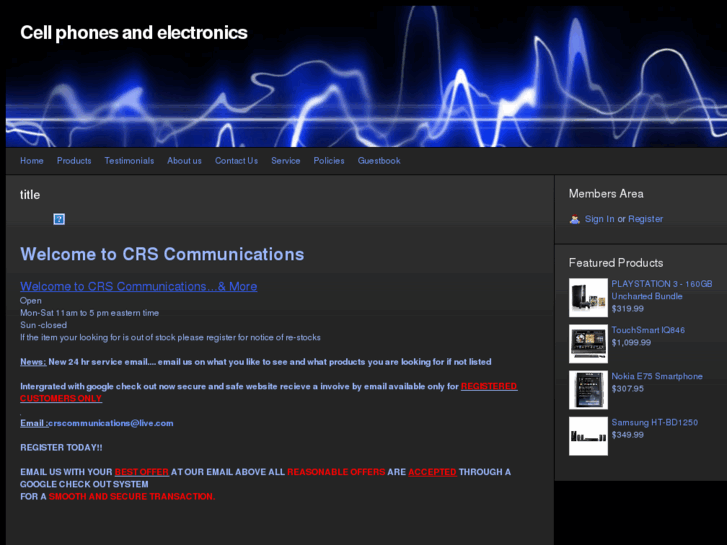The height and width of the screenshot is (545, 727).
Task: Click the PlayStation 3 product thumbnail
Action: click(x=588, y=297)
